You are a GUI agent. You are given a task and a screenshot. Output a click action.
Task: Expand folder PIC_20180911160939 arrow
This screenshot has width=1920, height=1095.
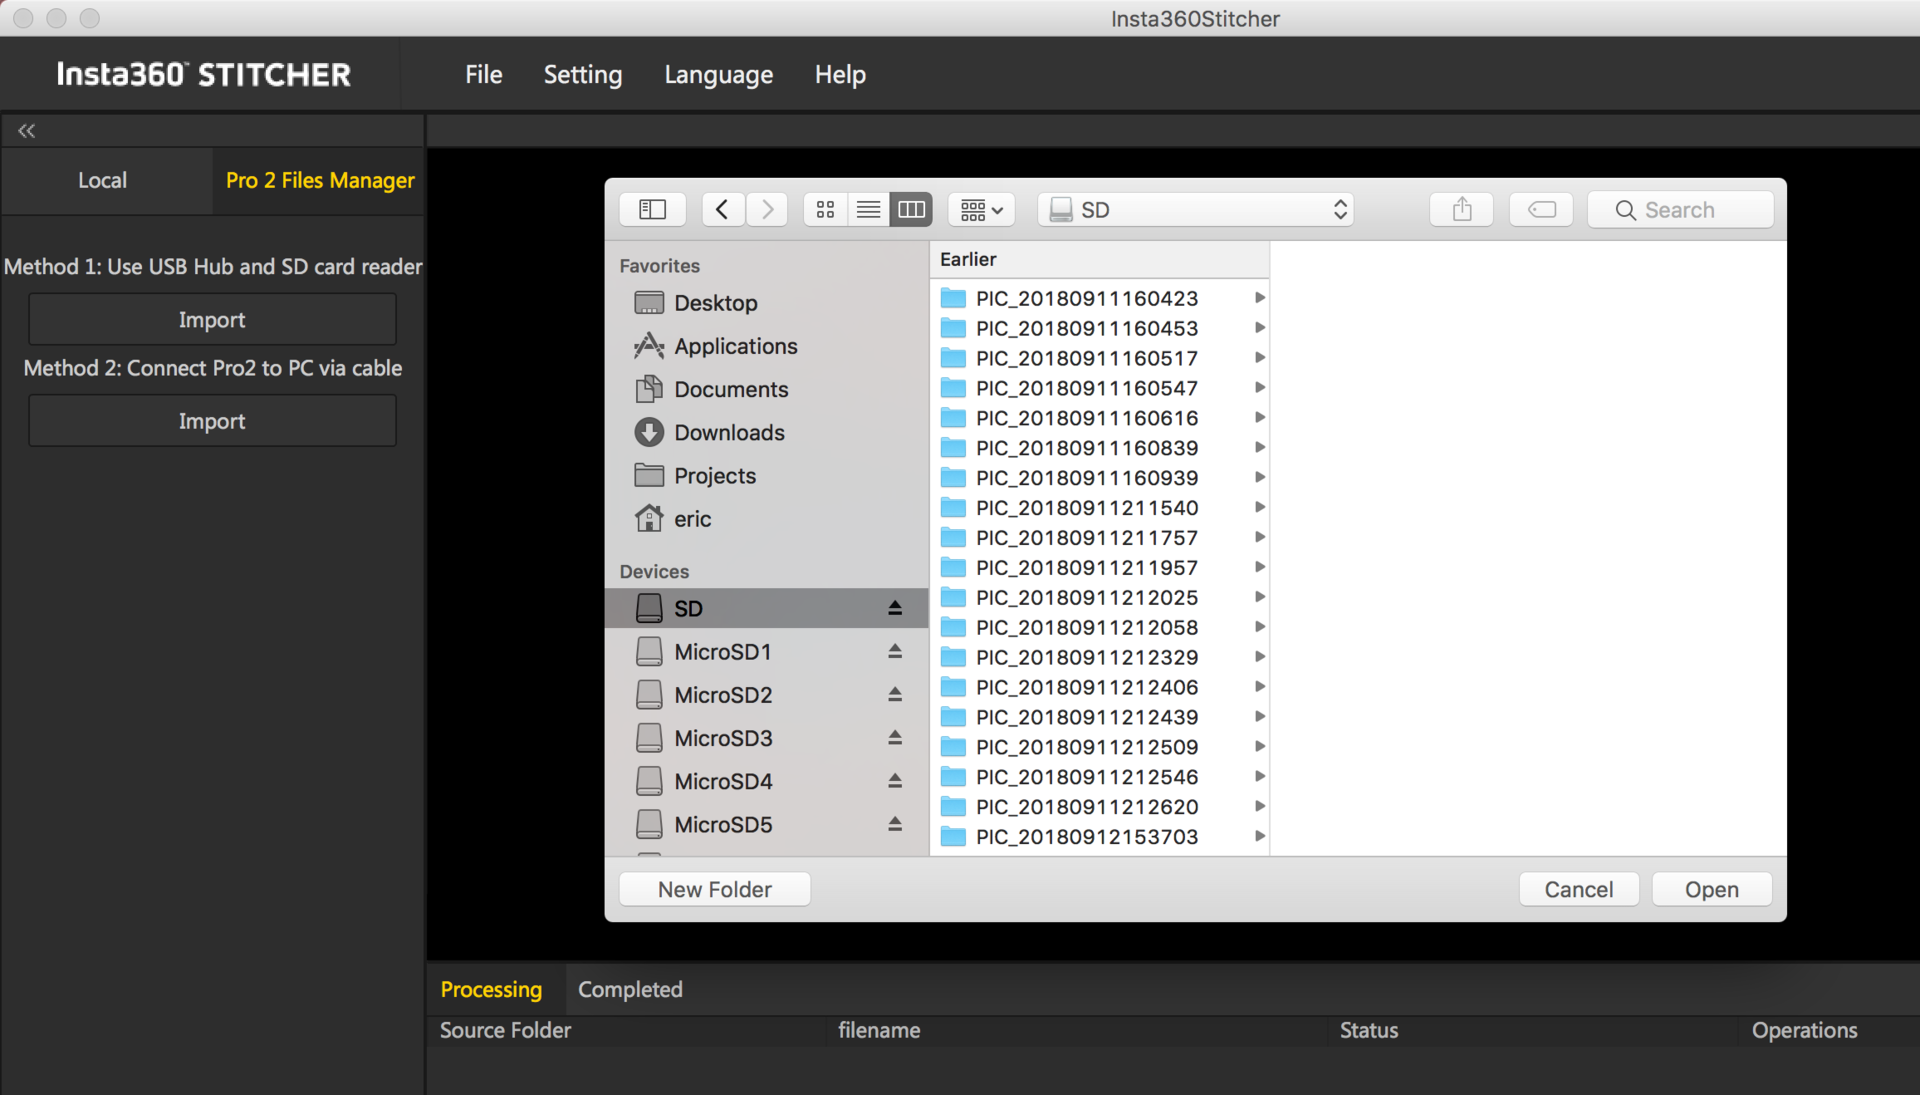(x=1260, y=478)
